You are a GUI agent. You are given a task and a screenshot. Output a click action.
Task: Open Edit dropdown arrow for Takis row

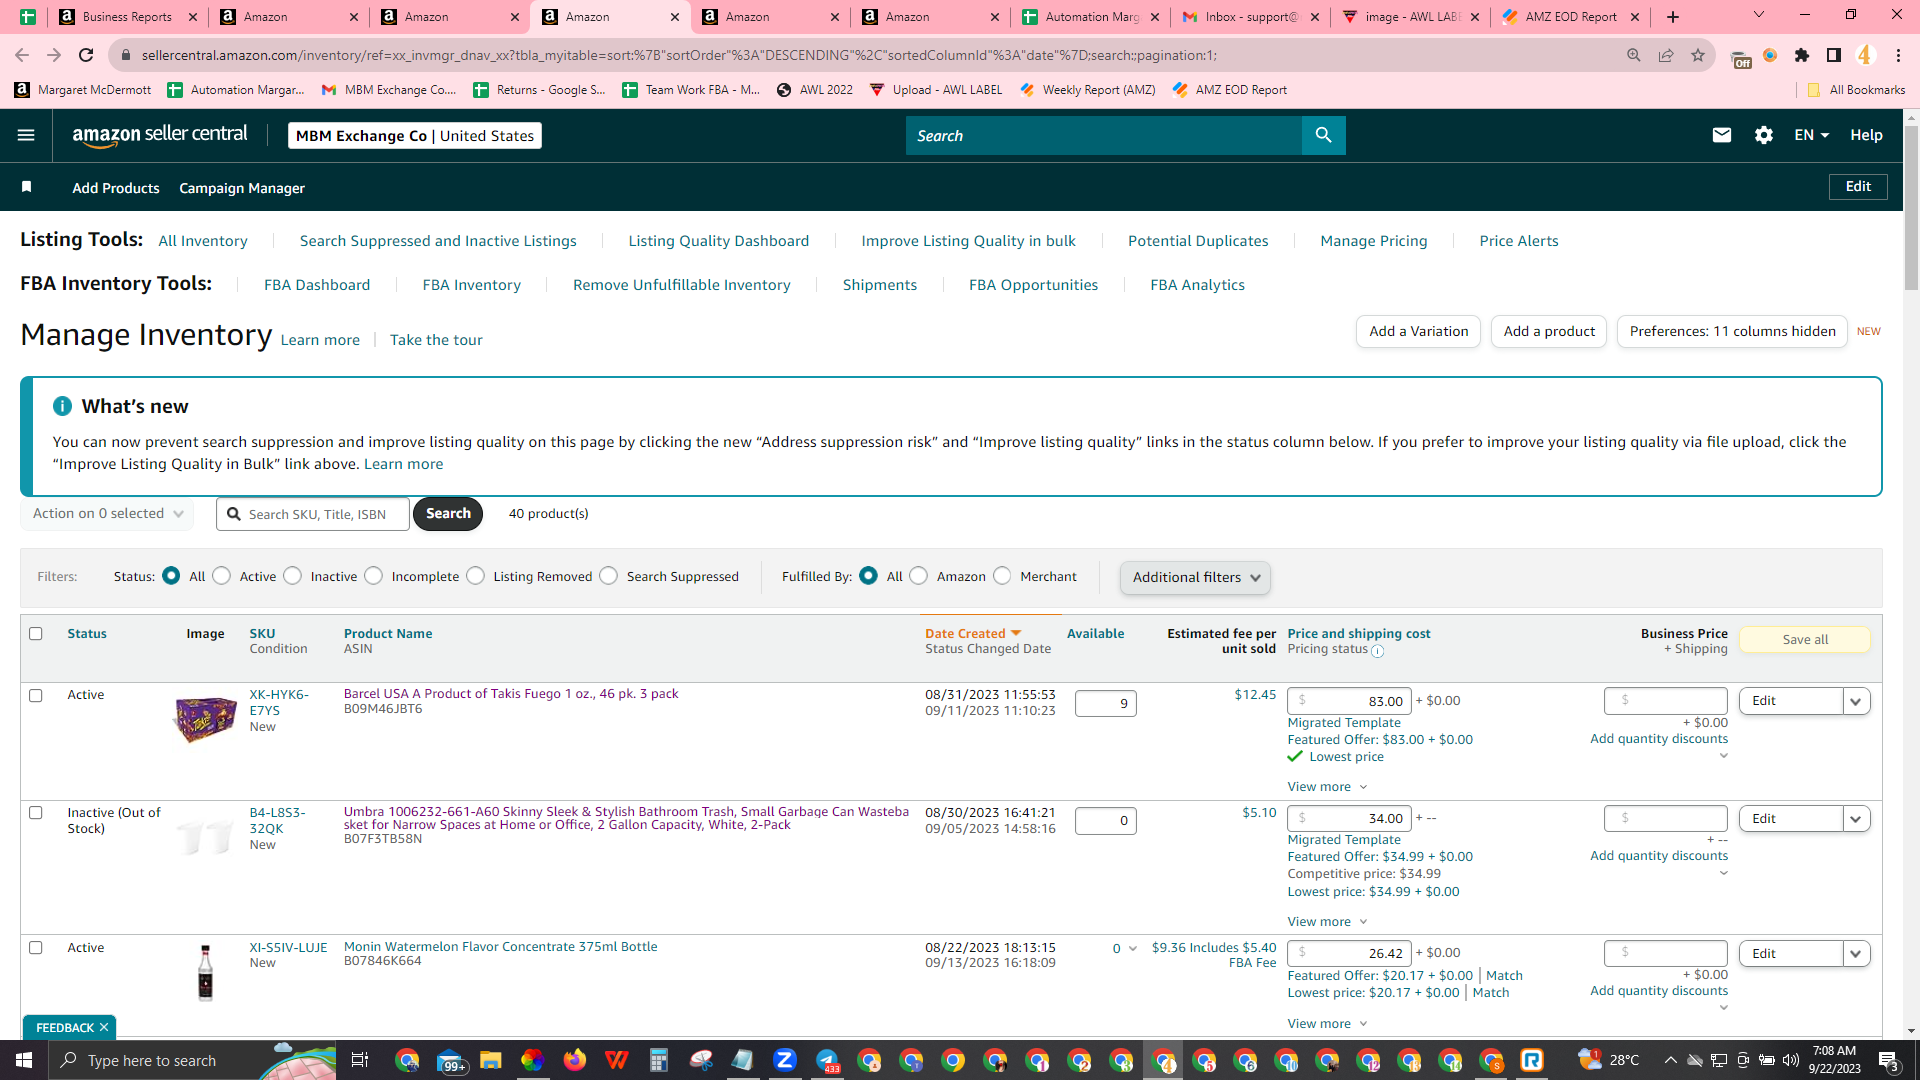click(x=1856, y=701)
